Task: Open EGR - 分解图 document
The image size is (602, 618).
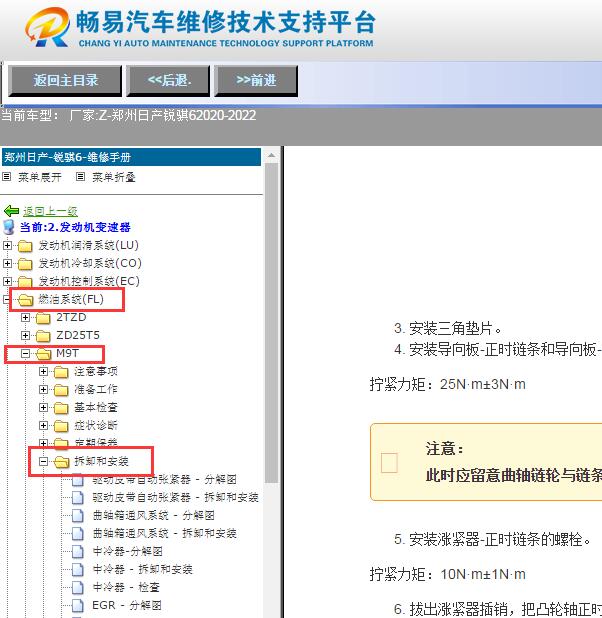Action: (x=127, y=605)
